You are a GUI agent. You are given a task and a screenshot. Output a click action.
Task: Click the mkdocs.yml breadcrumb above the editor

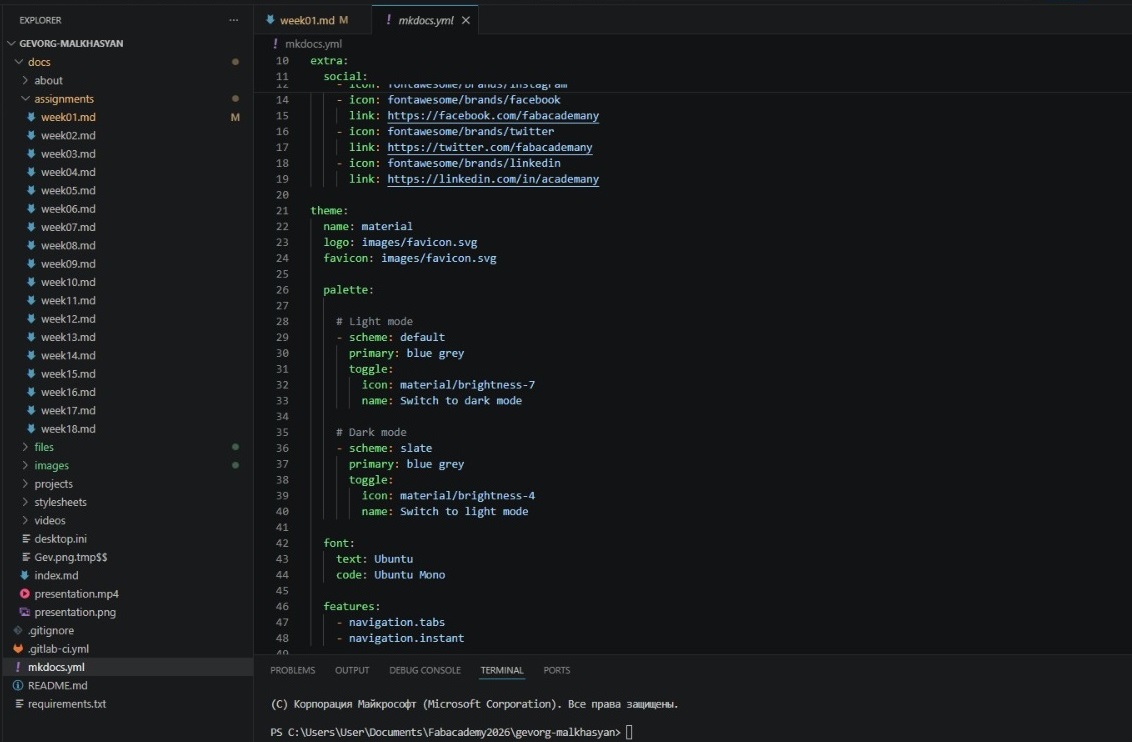[313, 44]
